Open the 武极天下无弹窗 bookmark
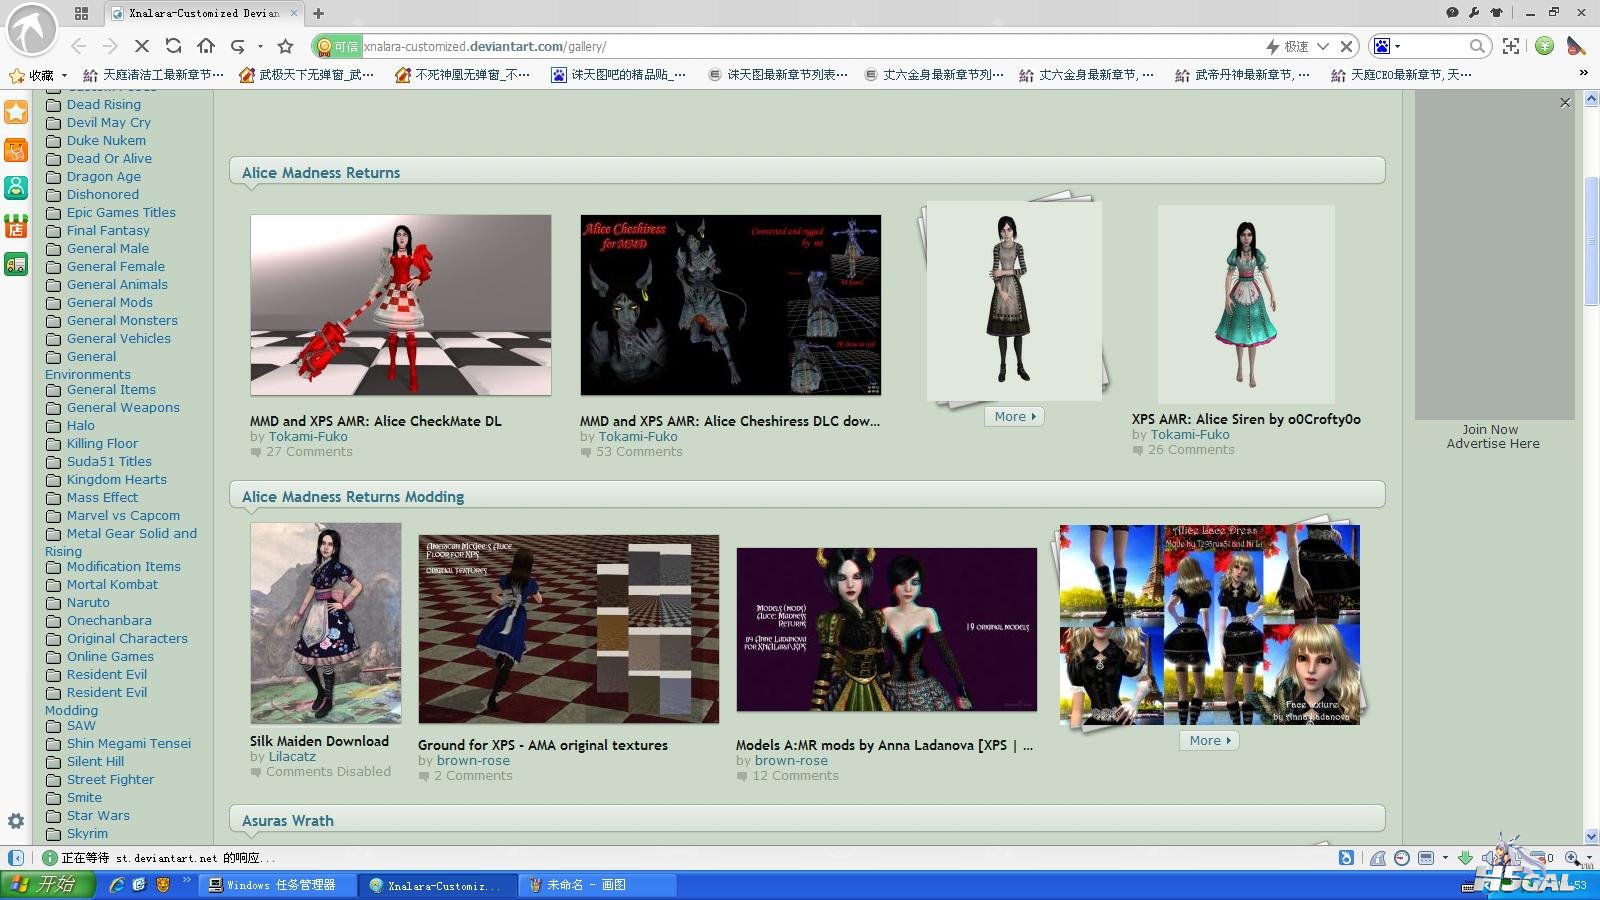Screen dimensions: 1600x900 coord(306,75)
